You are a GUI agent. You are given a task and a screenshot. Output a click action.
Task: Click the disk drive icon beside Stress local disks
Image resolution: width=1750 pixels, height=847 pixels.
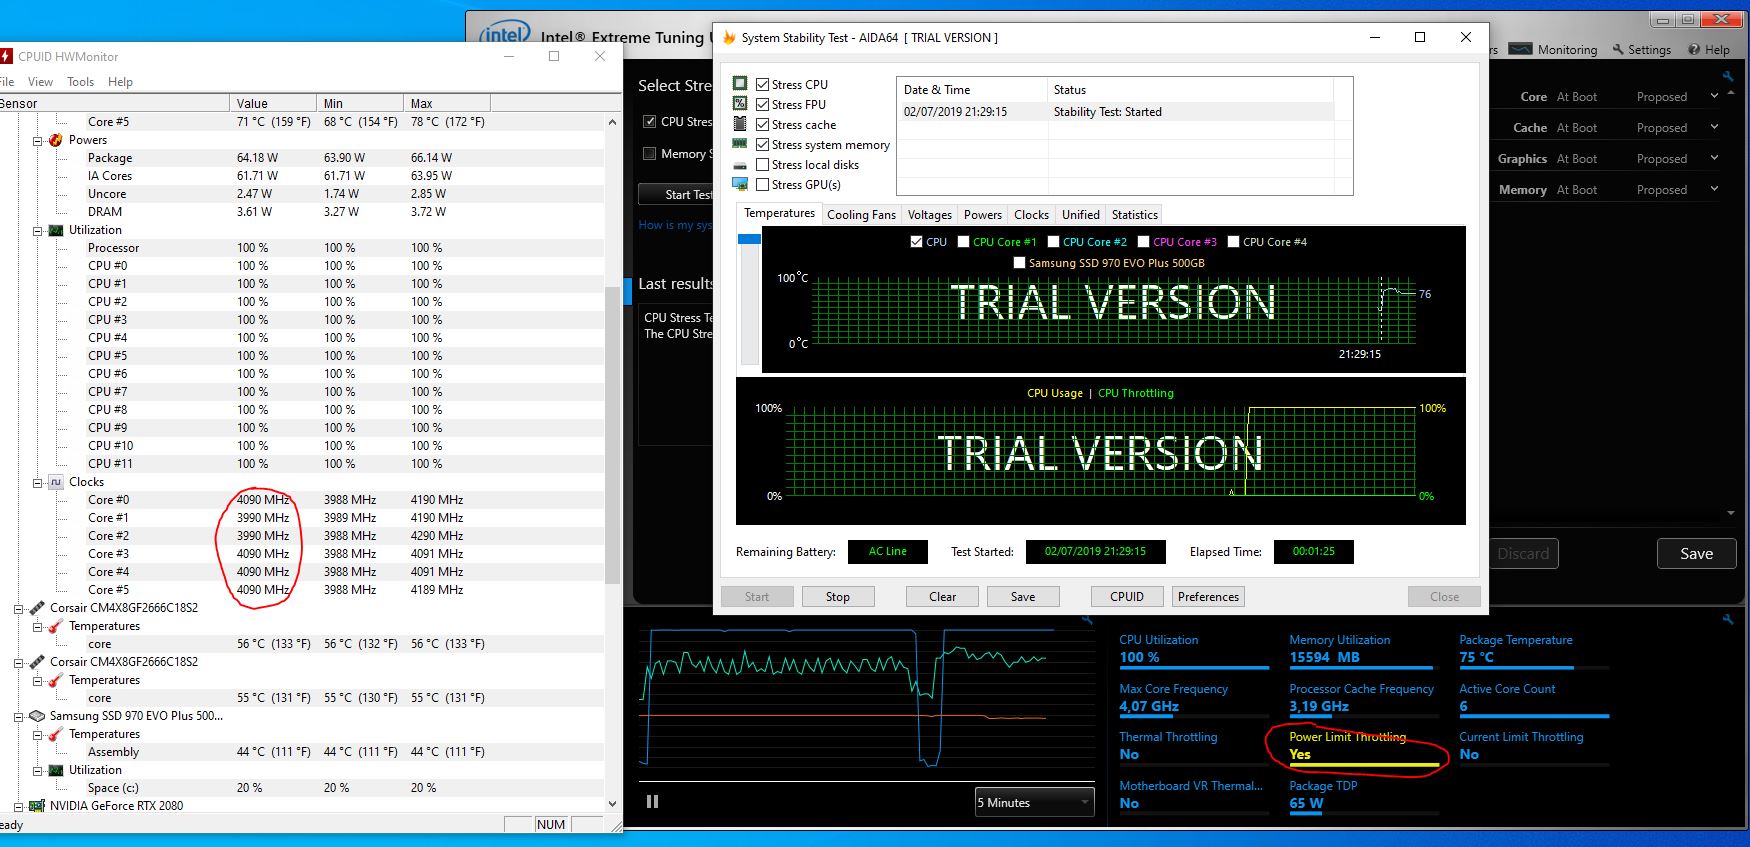pos(740,165)
